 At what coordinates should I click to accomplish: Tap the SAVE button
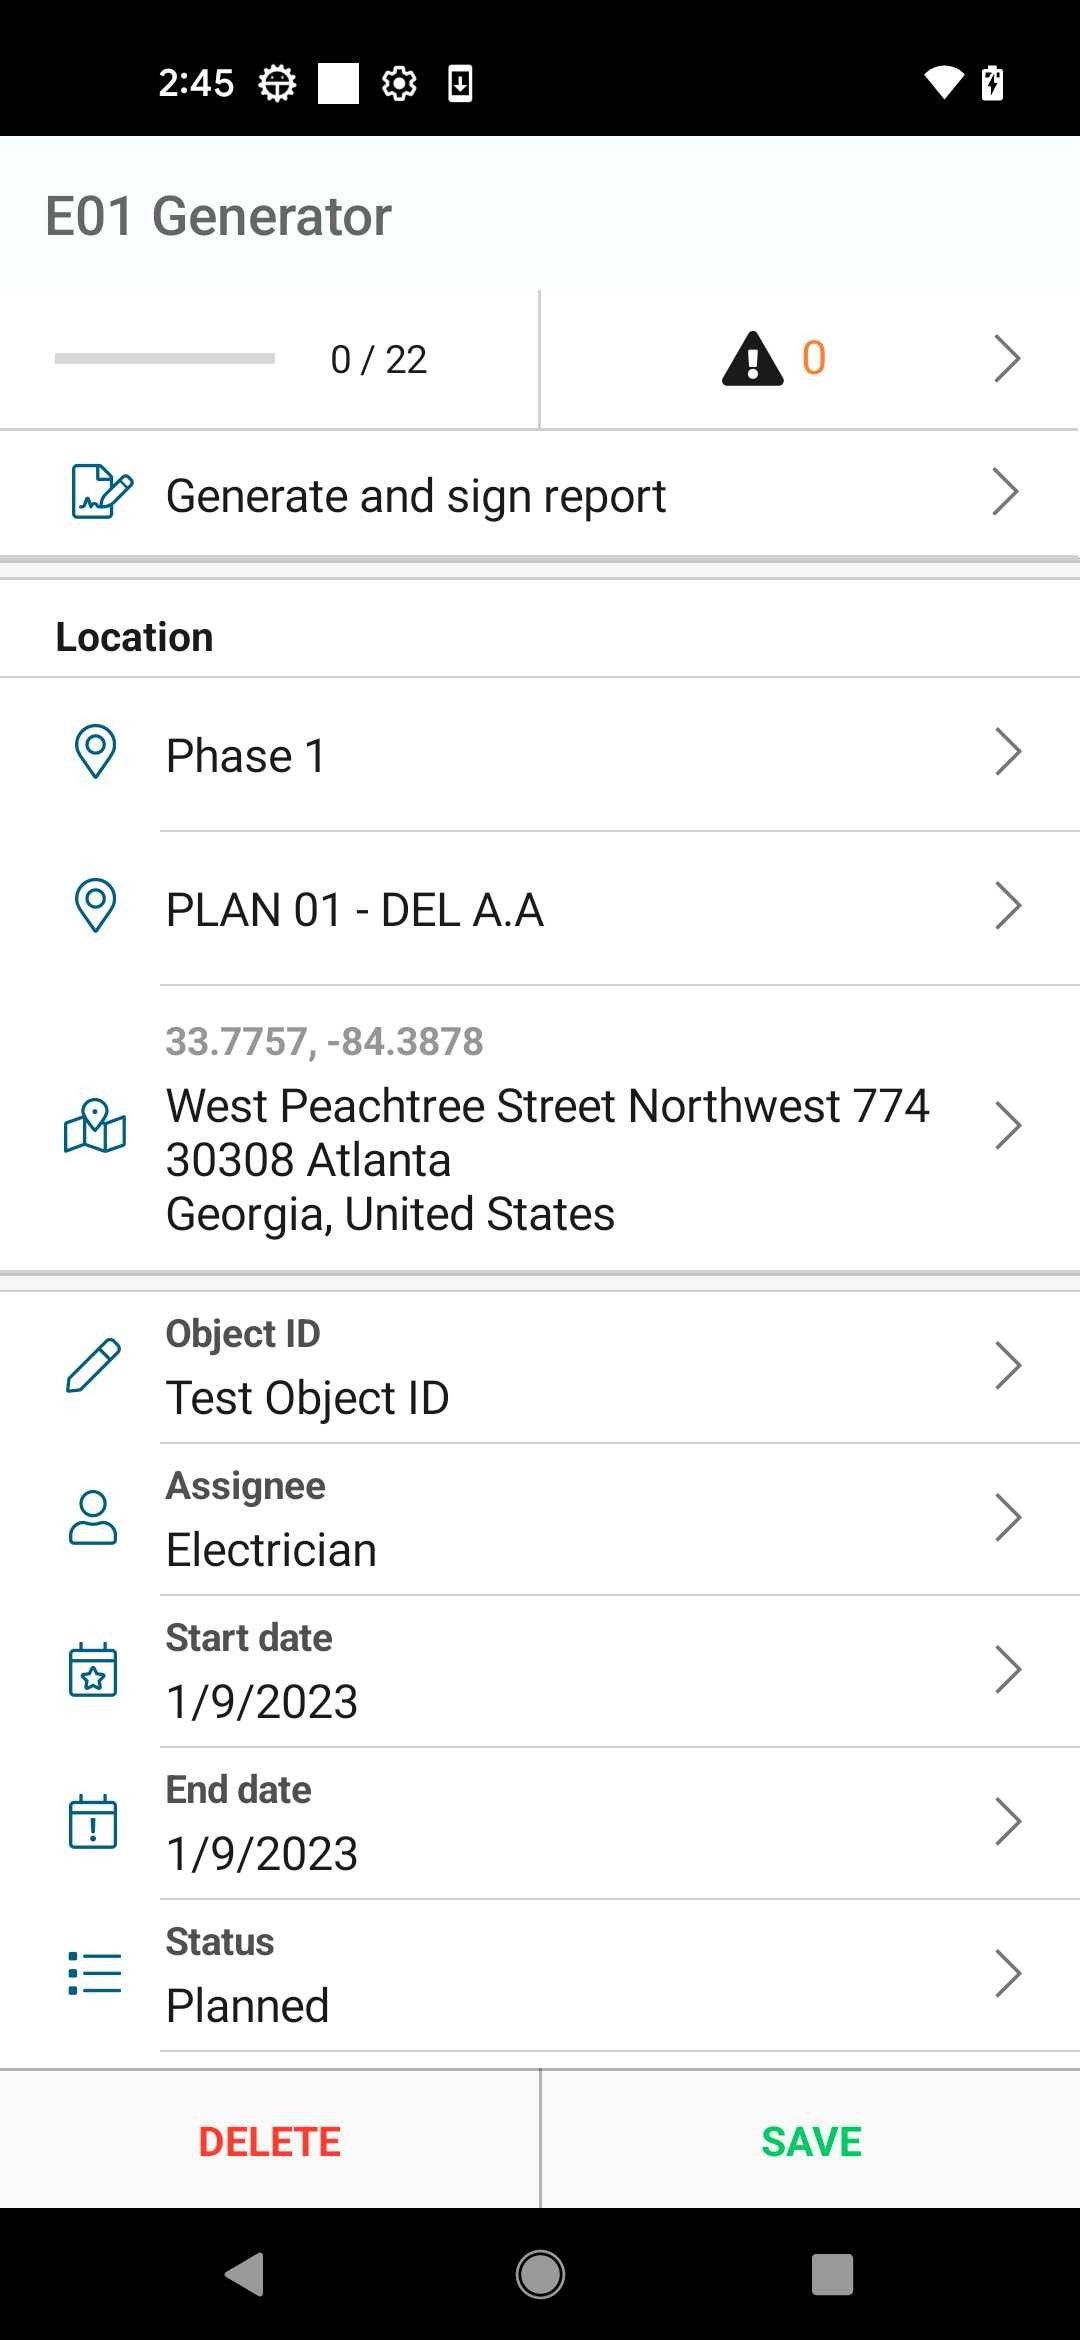pos(811,2141)
